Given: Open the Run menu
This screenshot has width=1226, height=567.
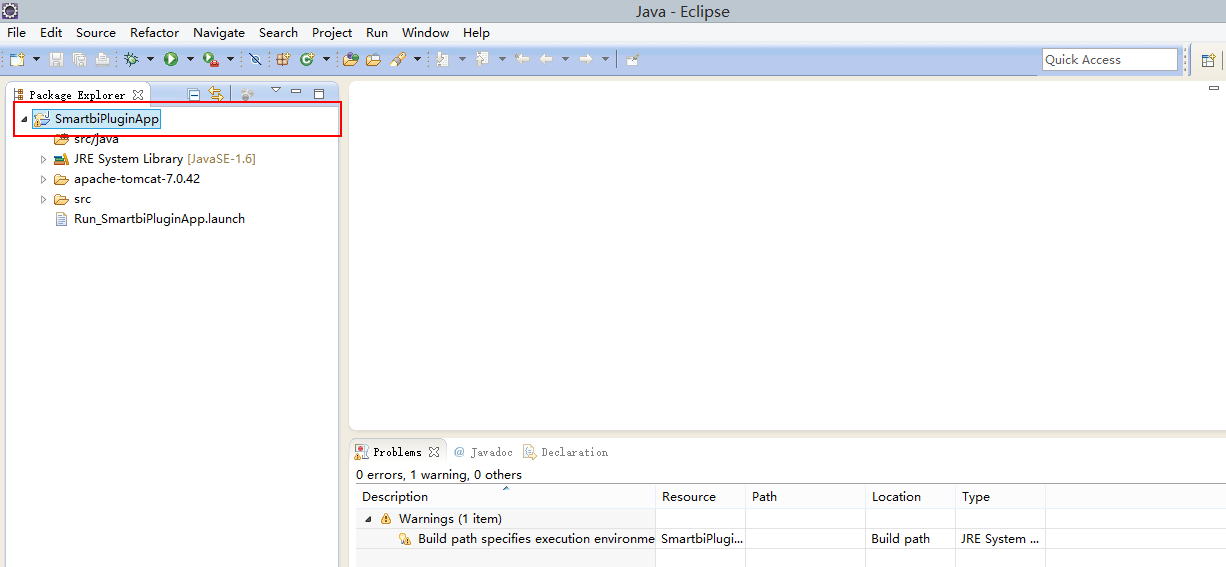Looking at the screenshot, I should coord(377,32).
